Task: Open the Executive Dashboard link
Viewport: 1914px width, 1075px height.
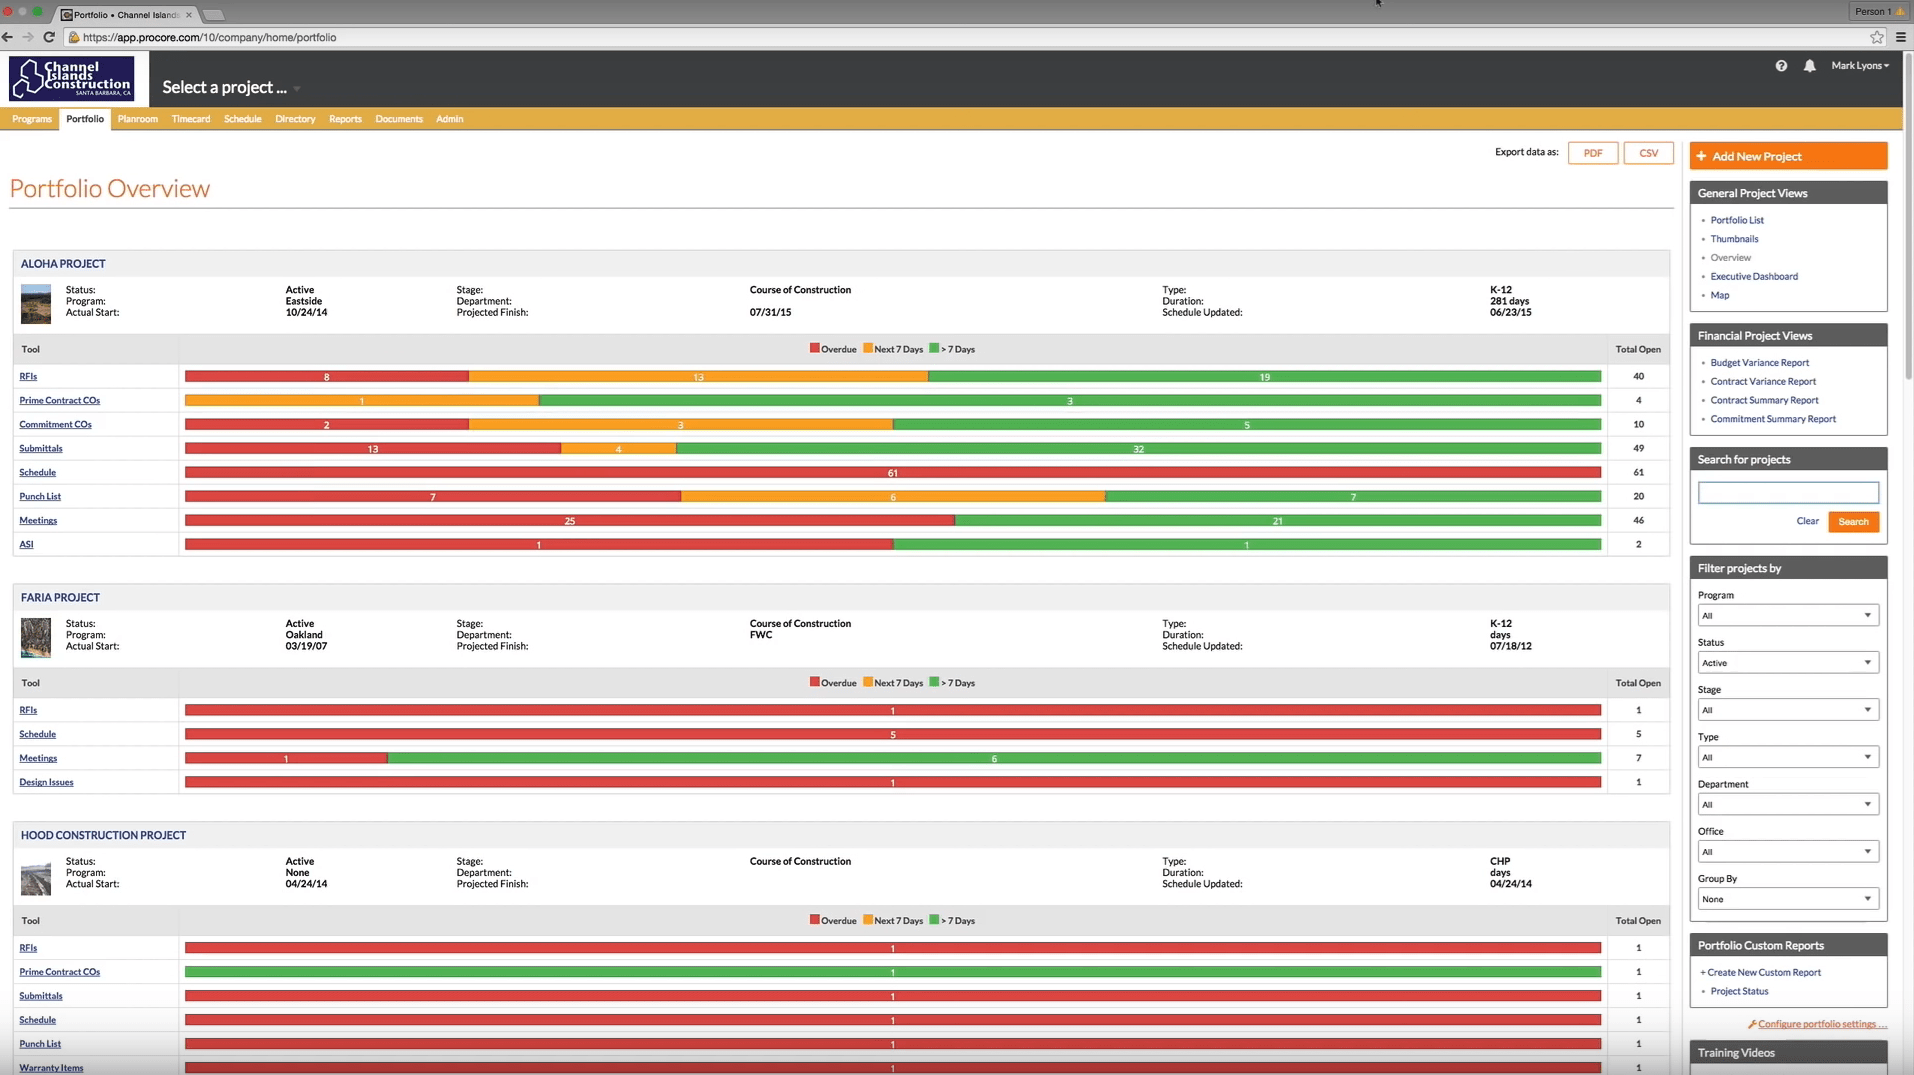Action: coord(1753,277)
